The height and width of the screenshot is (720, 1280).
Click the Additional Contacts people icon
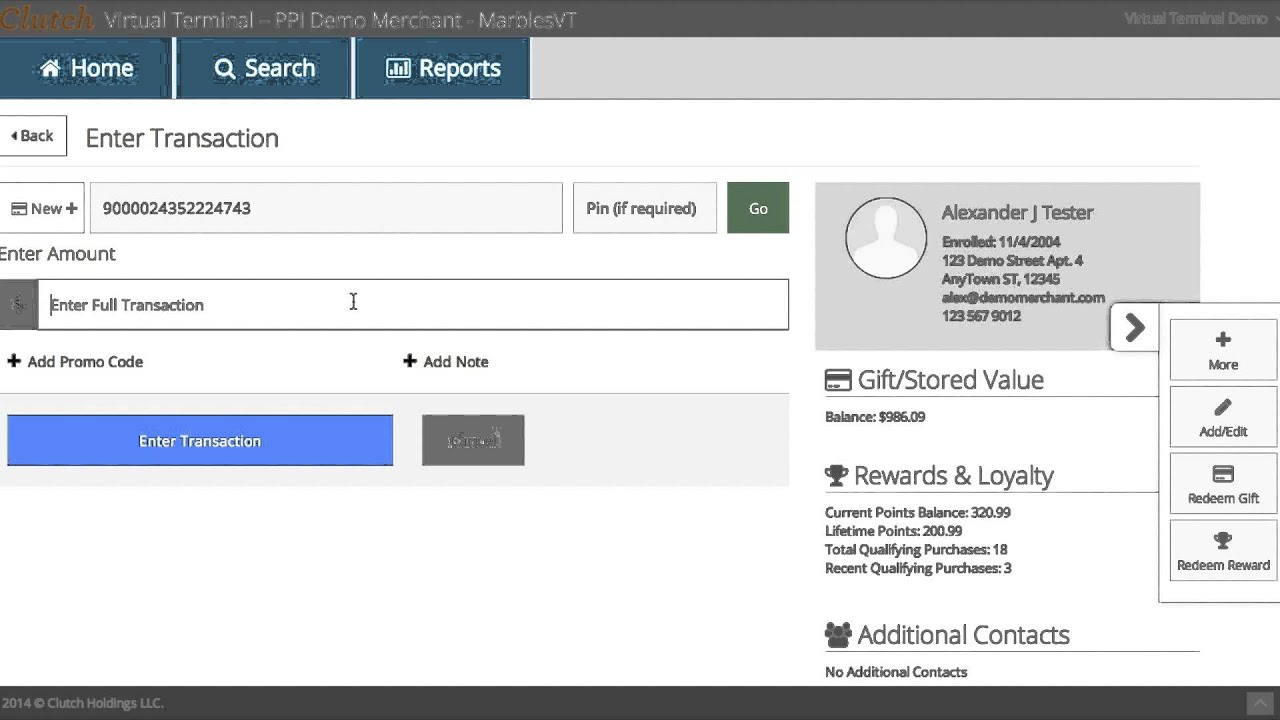838,635
